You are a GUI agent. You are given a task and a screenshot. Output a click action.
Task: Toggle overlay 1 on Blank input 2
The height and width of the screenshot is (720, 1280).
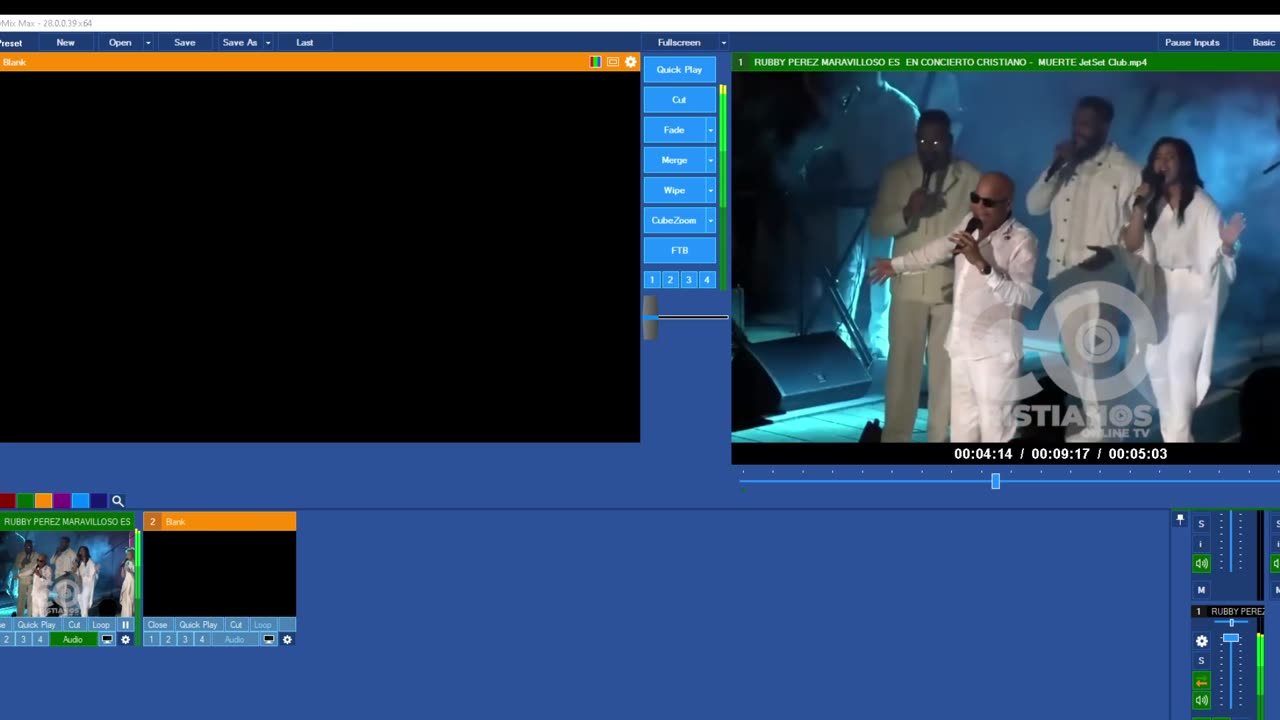pyautogui.click(x=152, y=640)
